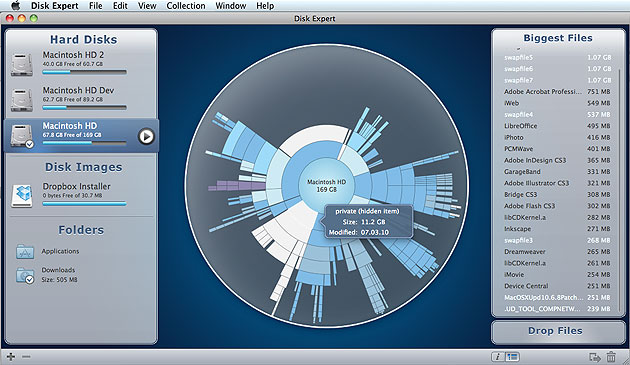
Task: Click the Biggest Files list scrollbar
Action: [x=619, y=189]
